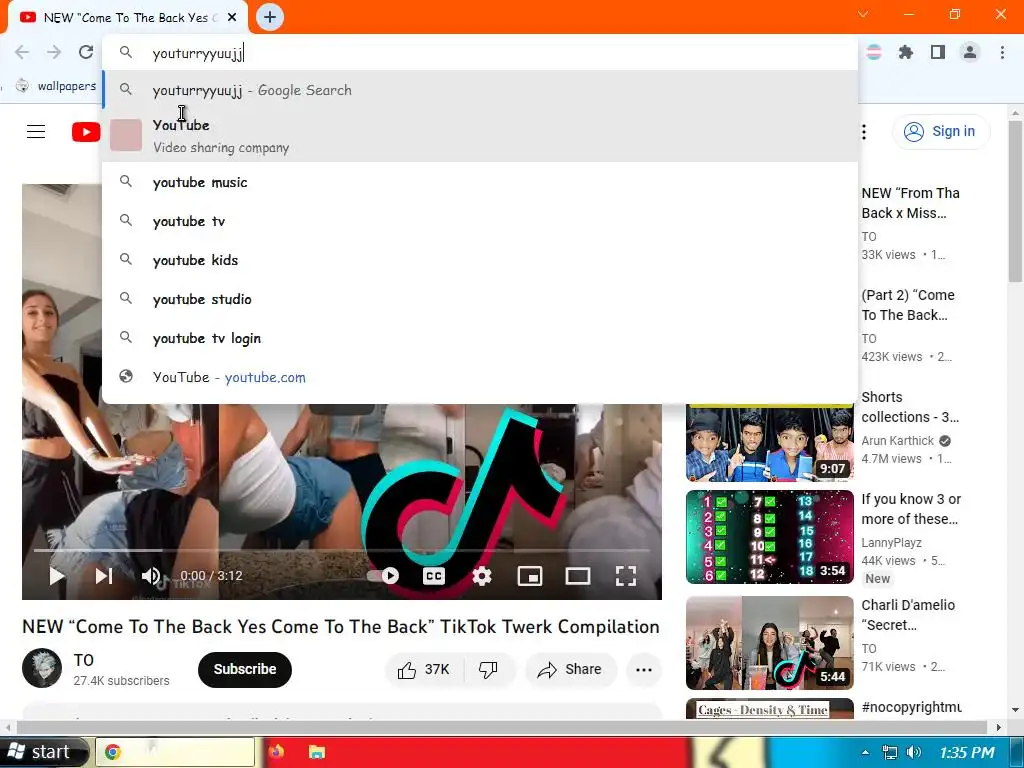
Task: Close the YouTube tab
Action: [x=232, y=18]
